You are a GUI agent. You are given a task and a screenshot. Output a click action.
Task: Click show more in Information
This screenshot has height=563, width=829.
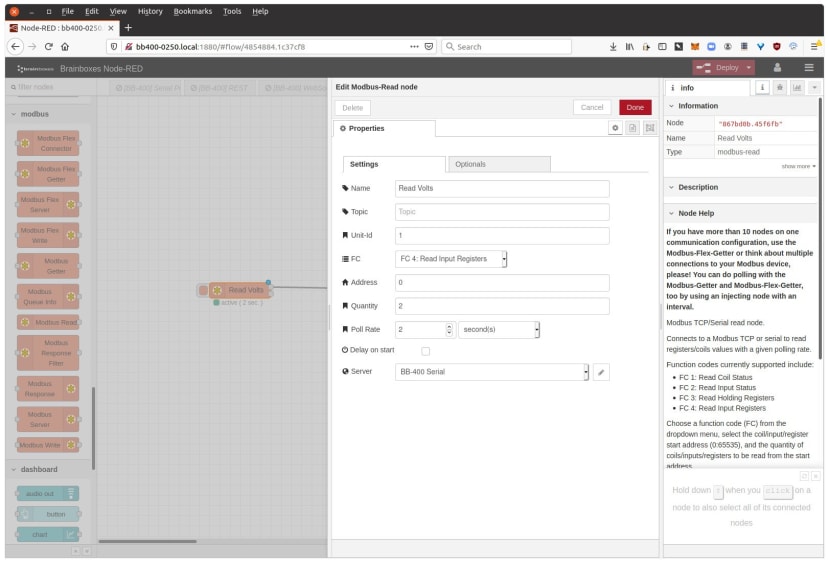(x=798, y=167)
